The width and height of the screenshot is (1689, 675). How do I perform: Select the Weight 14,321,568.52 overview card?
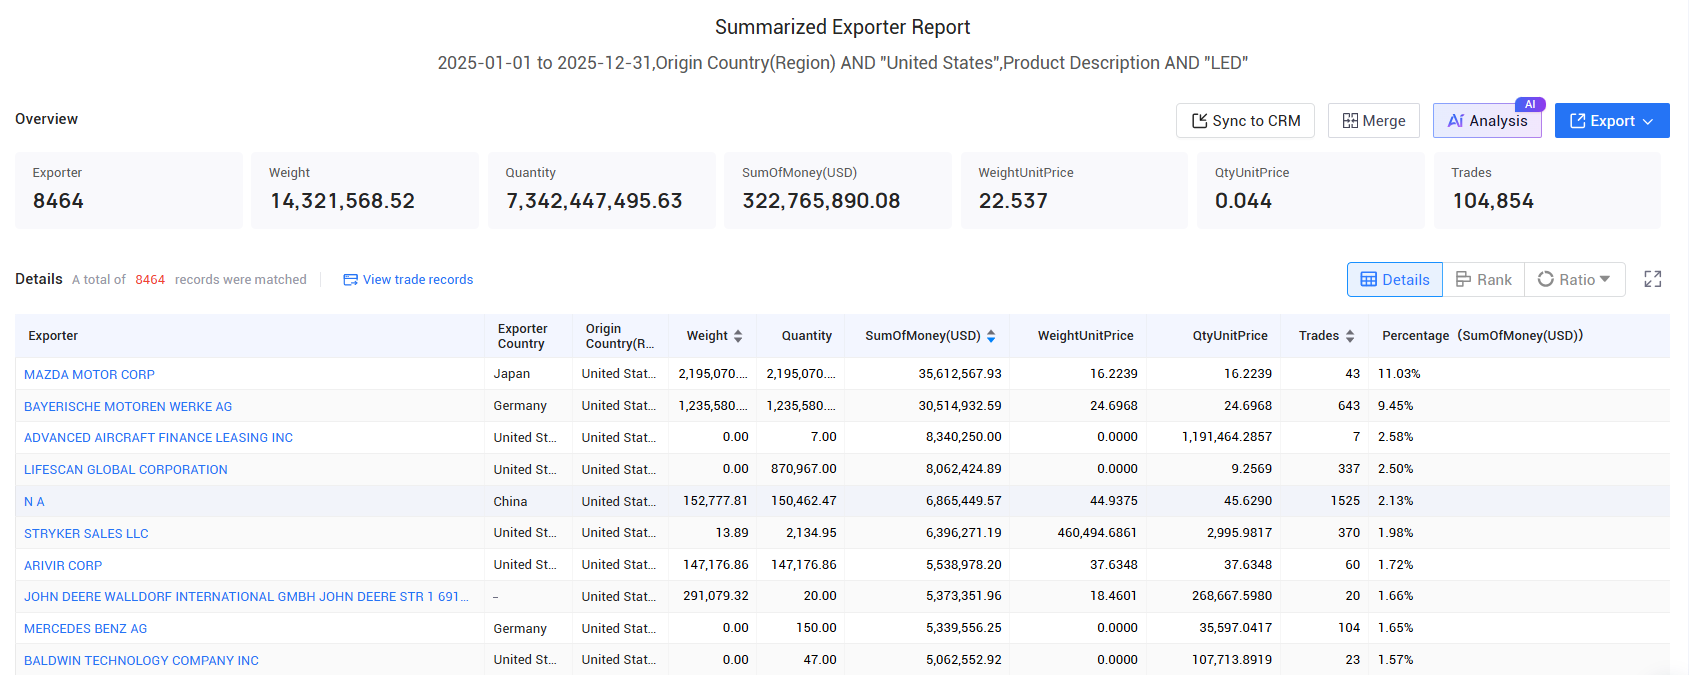[365, 190]
